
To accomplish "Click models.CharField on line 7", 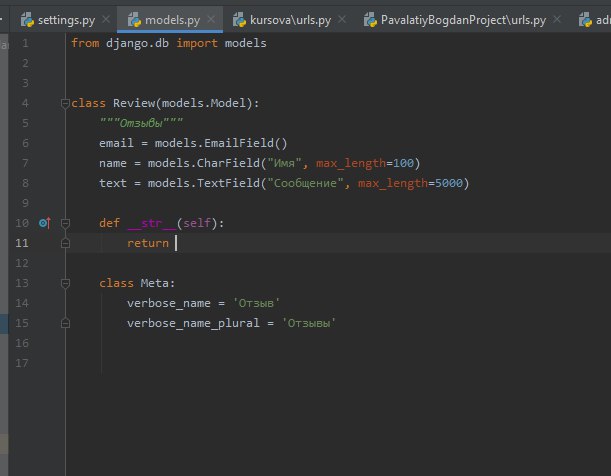I will (203, 163).
